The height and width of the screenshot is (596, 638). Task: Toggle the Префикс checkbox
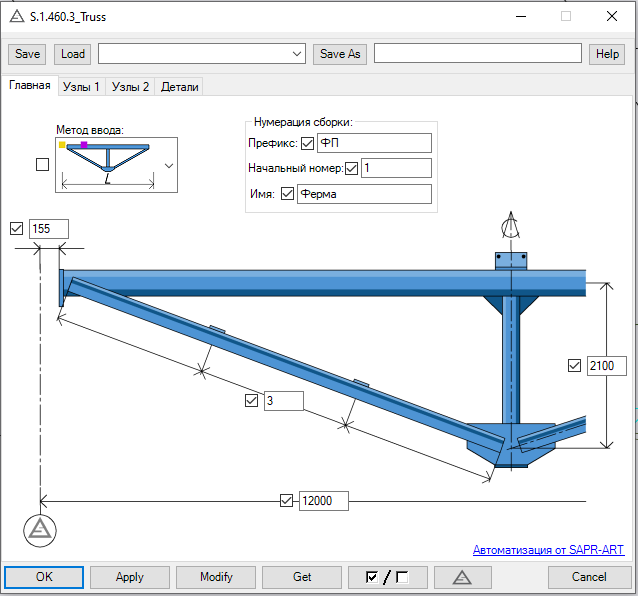(x=307, y=143)
